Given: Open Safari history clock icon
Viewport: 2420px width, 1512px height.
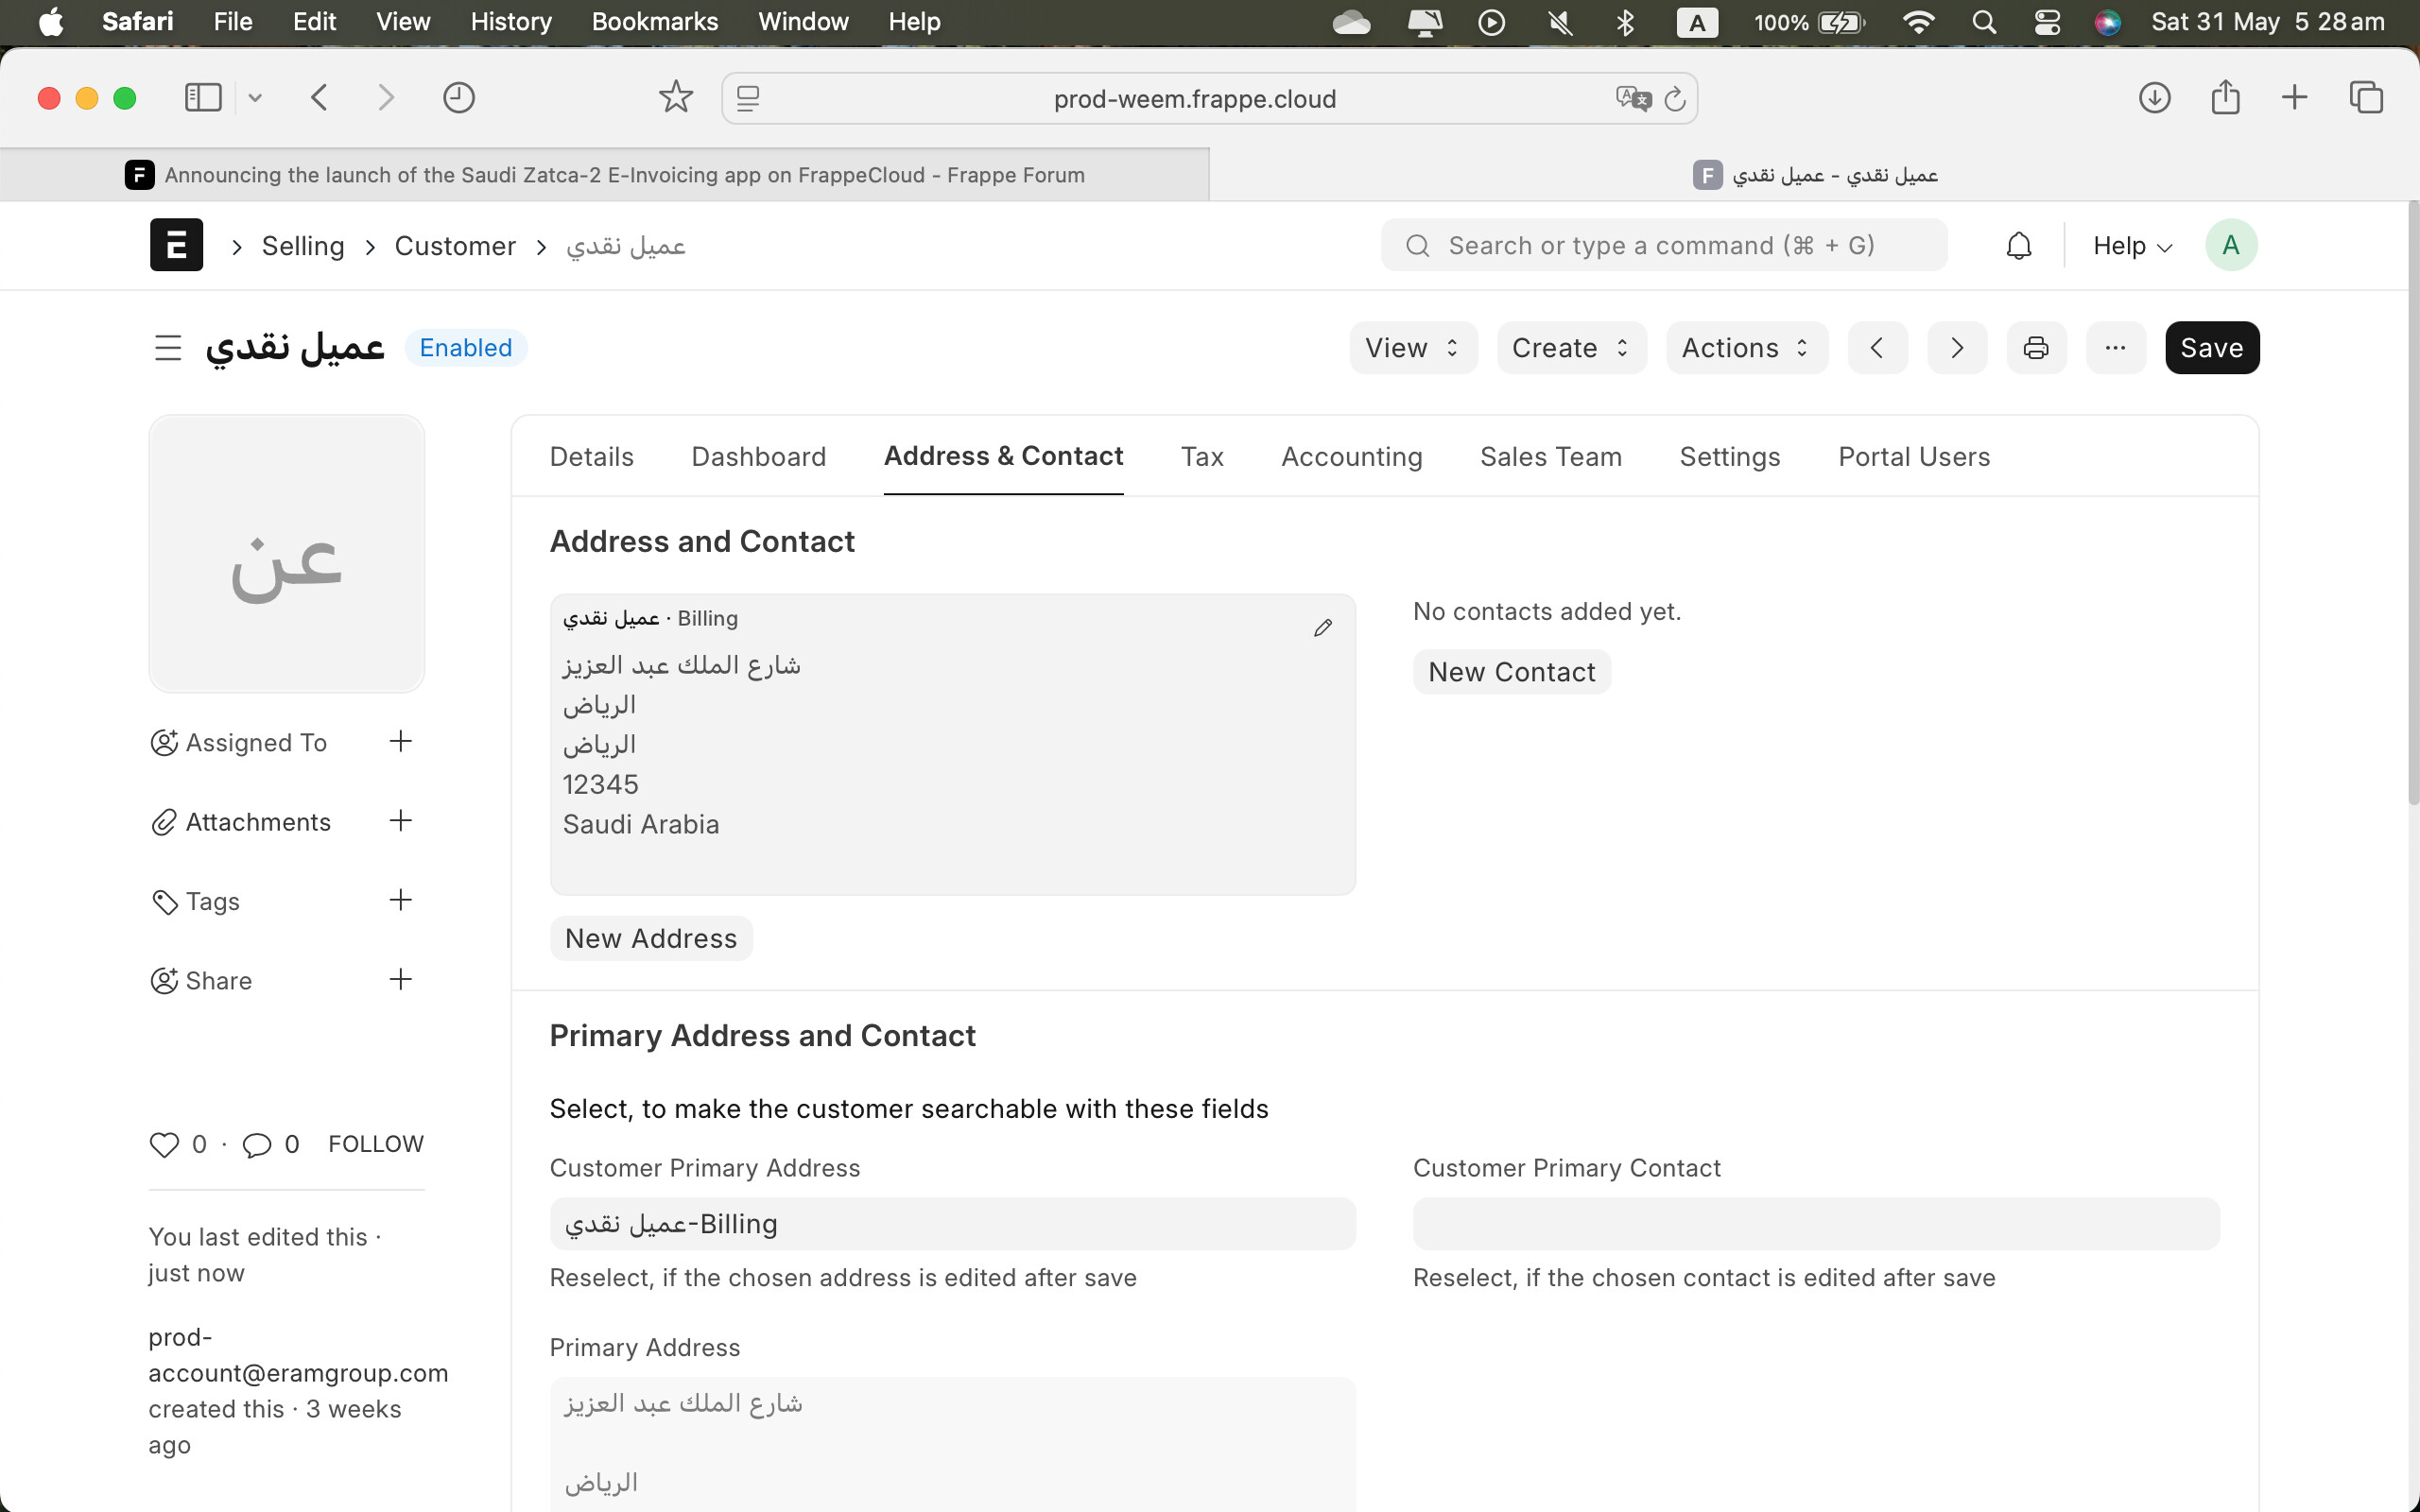Looking at the screenshot, I should 458,98.
